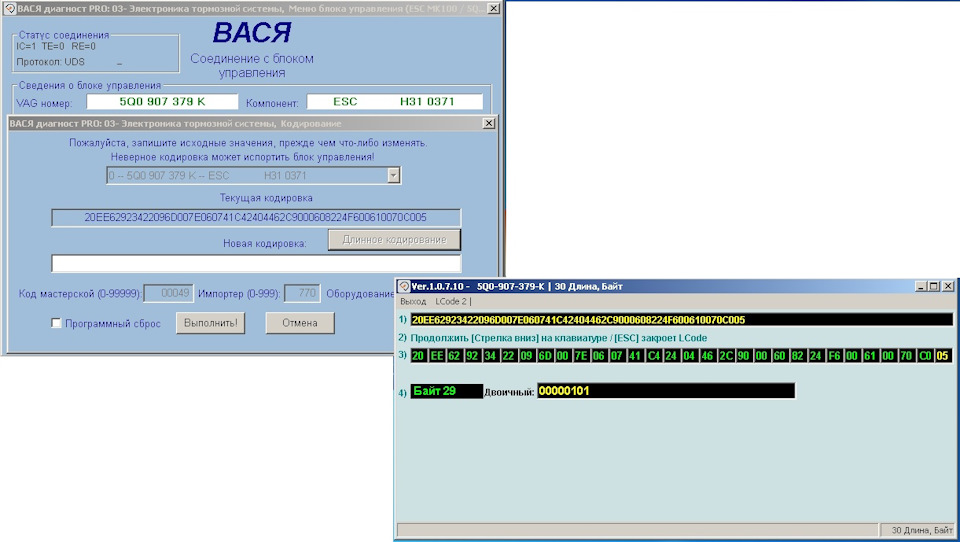Minimize the LCode window

coord(921,286)
